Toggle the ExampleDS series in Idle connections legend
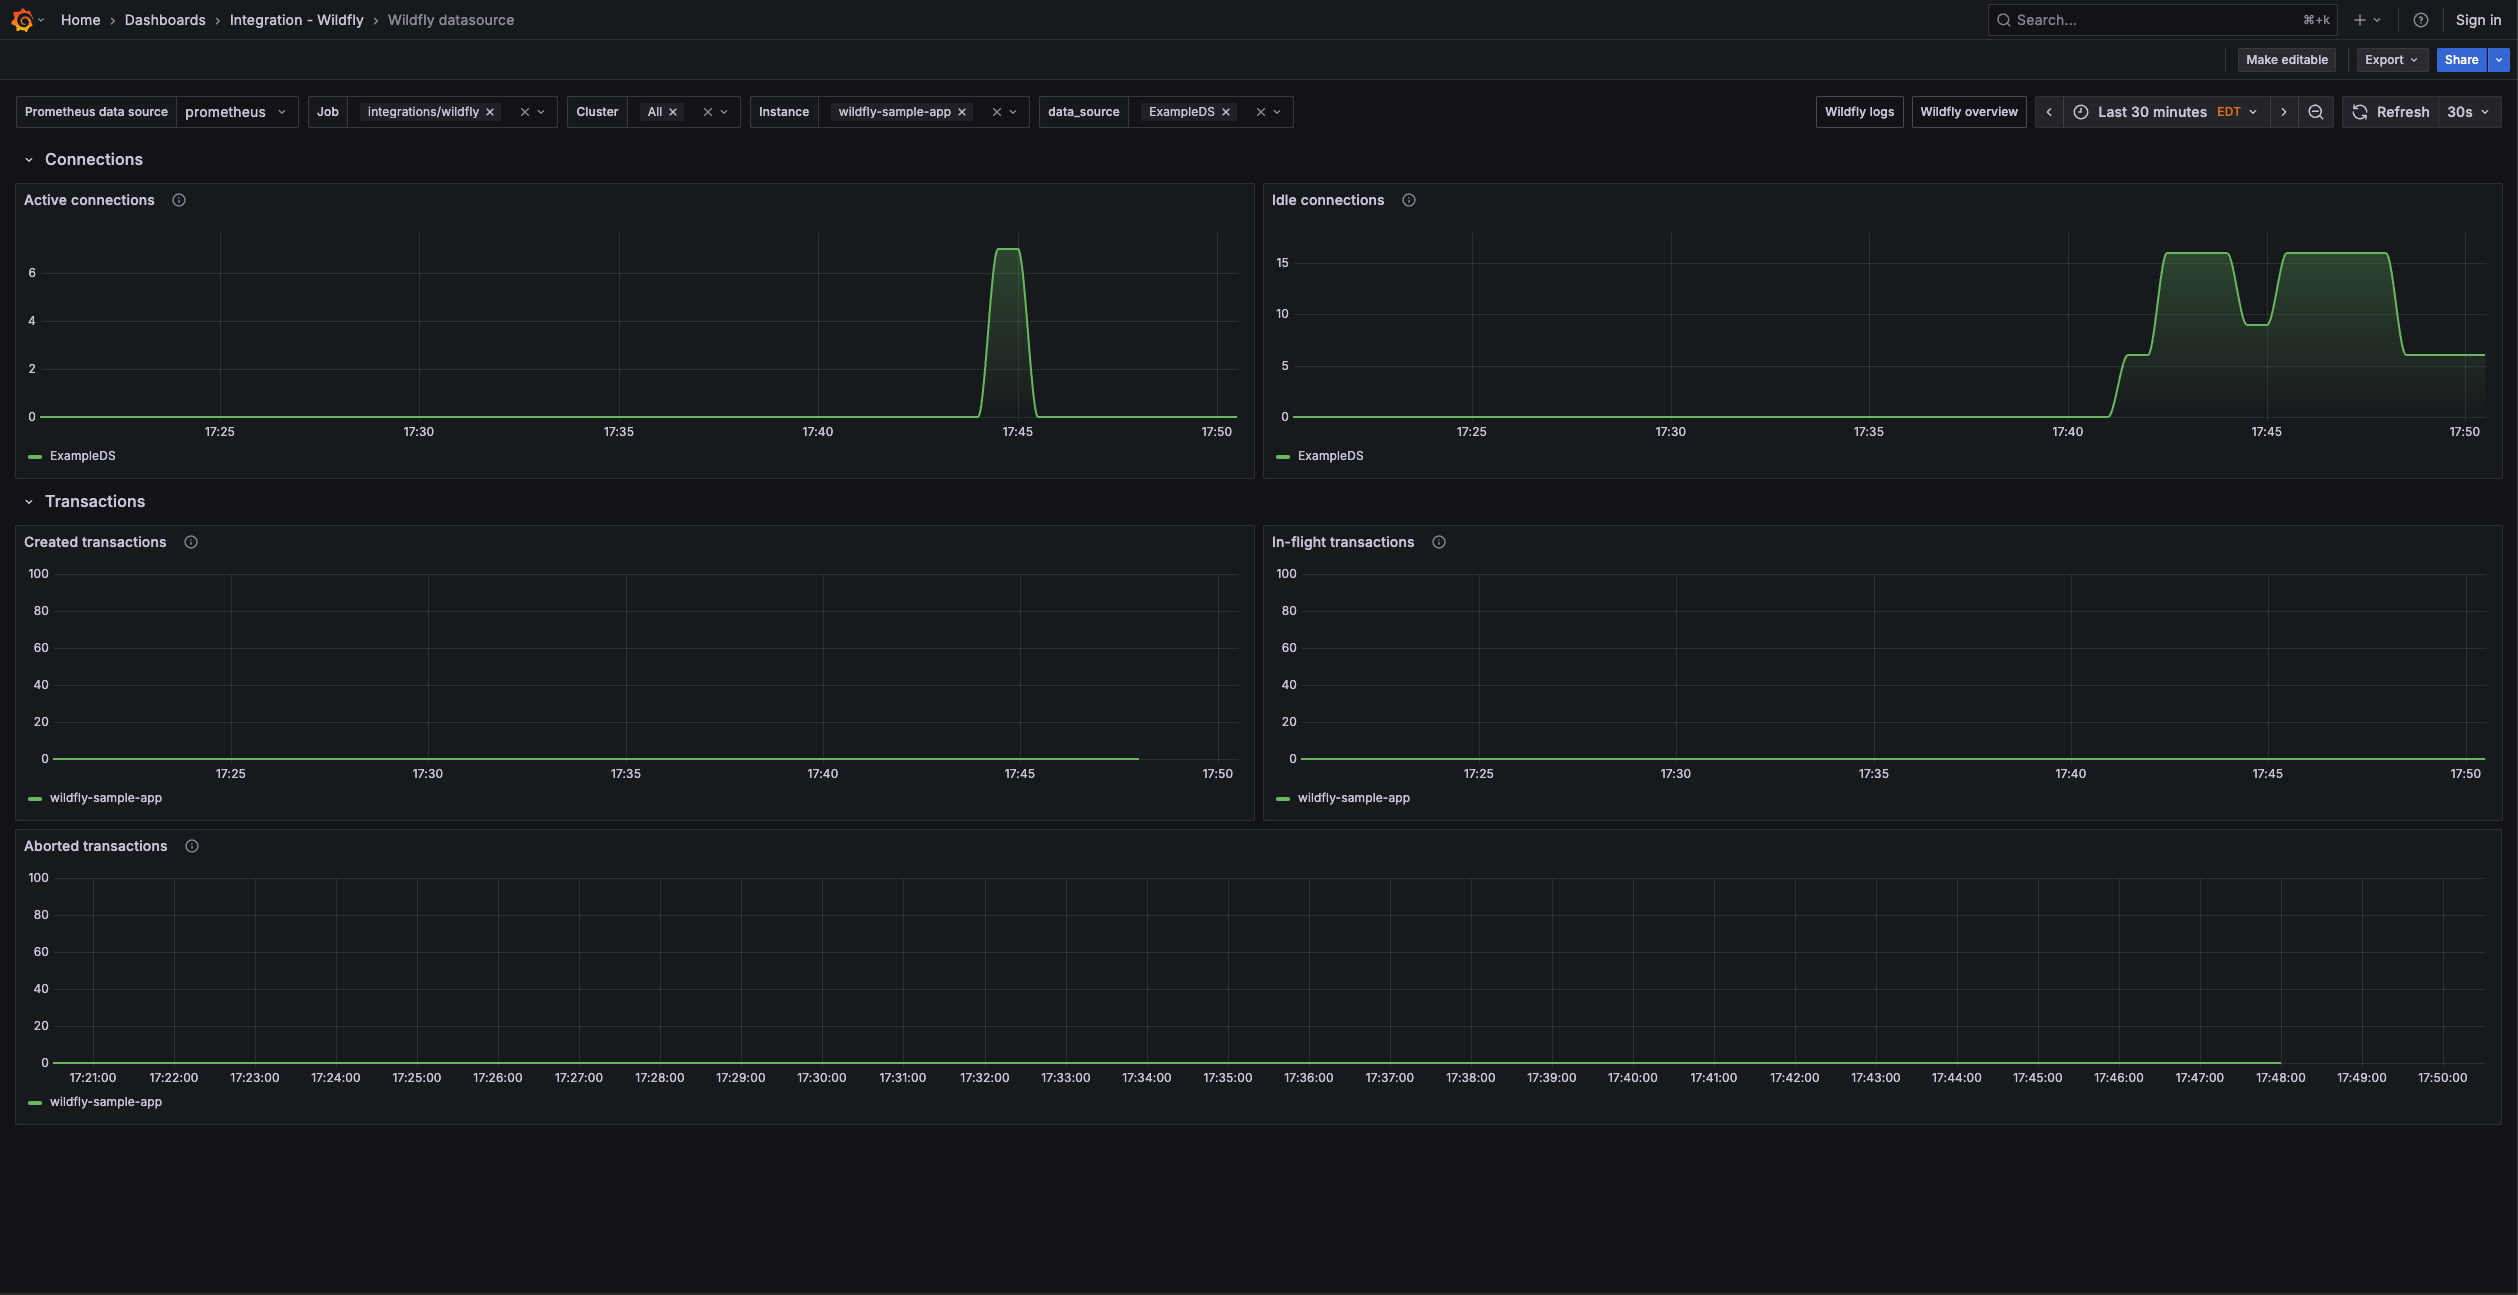Viewport: 2518px width, 1295px height. 1331,456
